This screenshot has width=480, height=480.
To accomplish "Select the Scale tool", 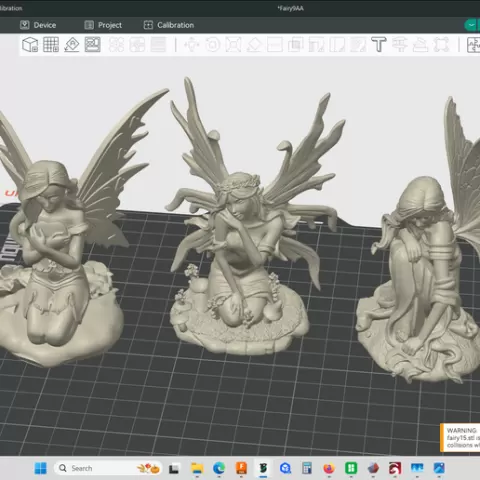I will click(x=233, y=45).
